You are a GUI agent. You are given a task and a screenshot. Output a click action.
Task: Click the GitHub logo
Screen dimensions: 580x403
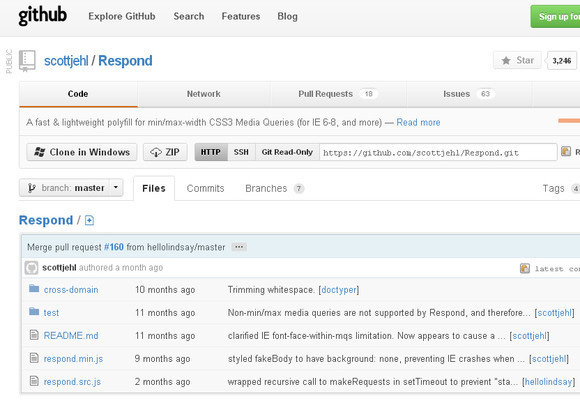[x=43, y=16]
